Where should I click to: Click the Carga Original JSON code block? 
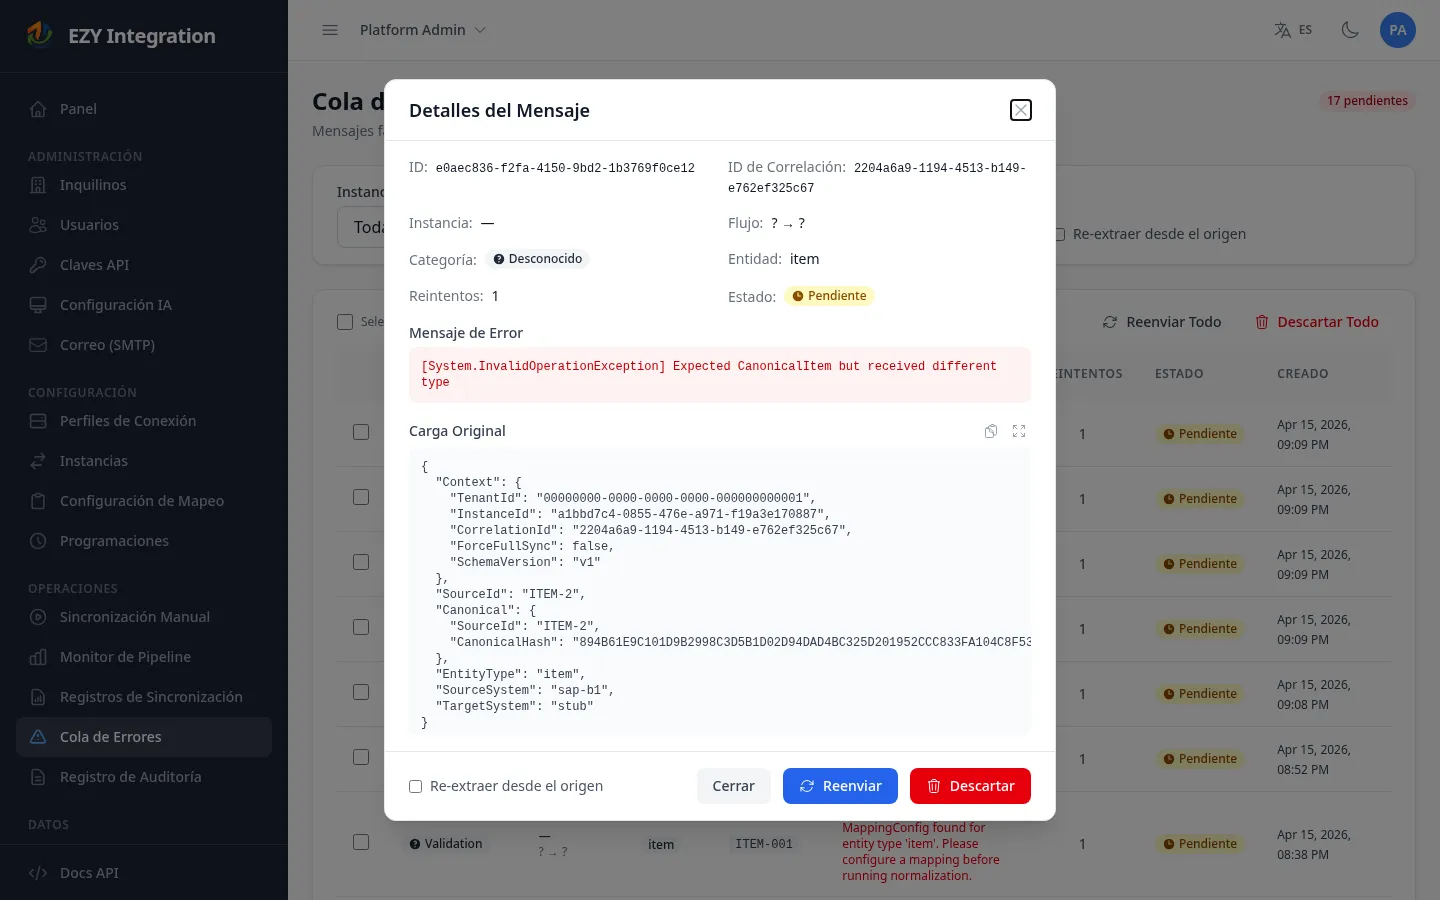(x=720, y=593)
